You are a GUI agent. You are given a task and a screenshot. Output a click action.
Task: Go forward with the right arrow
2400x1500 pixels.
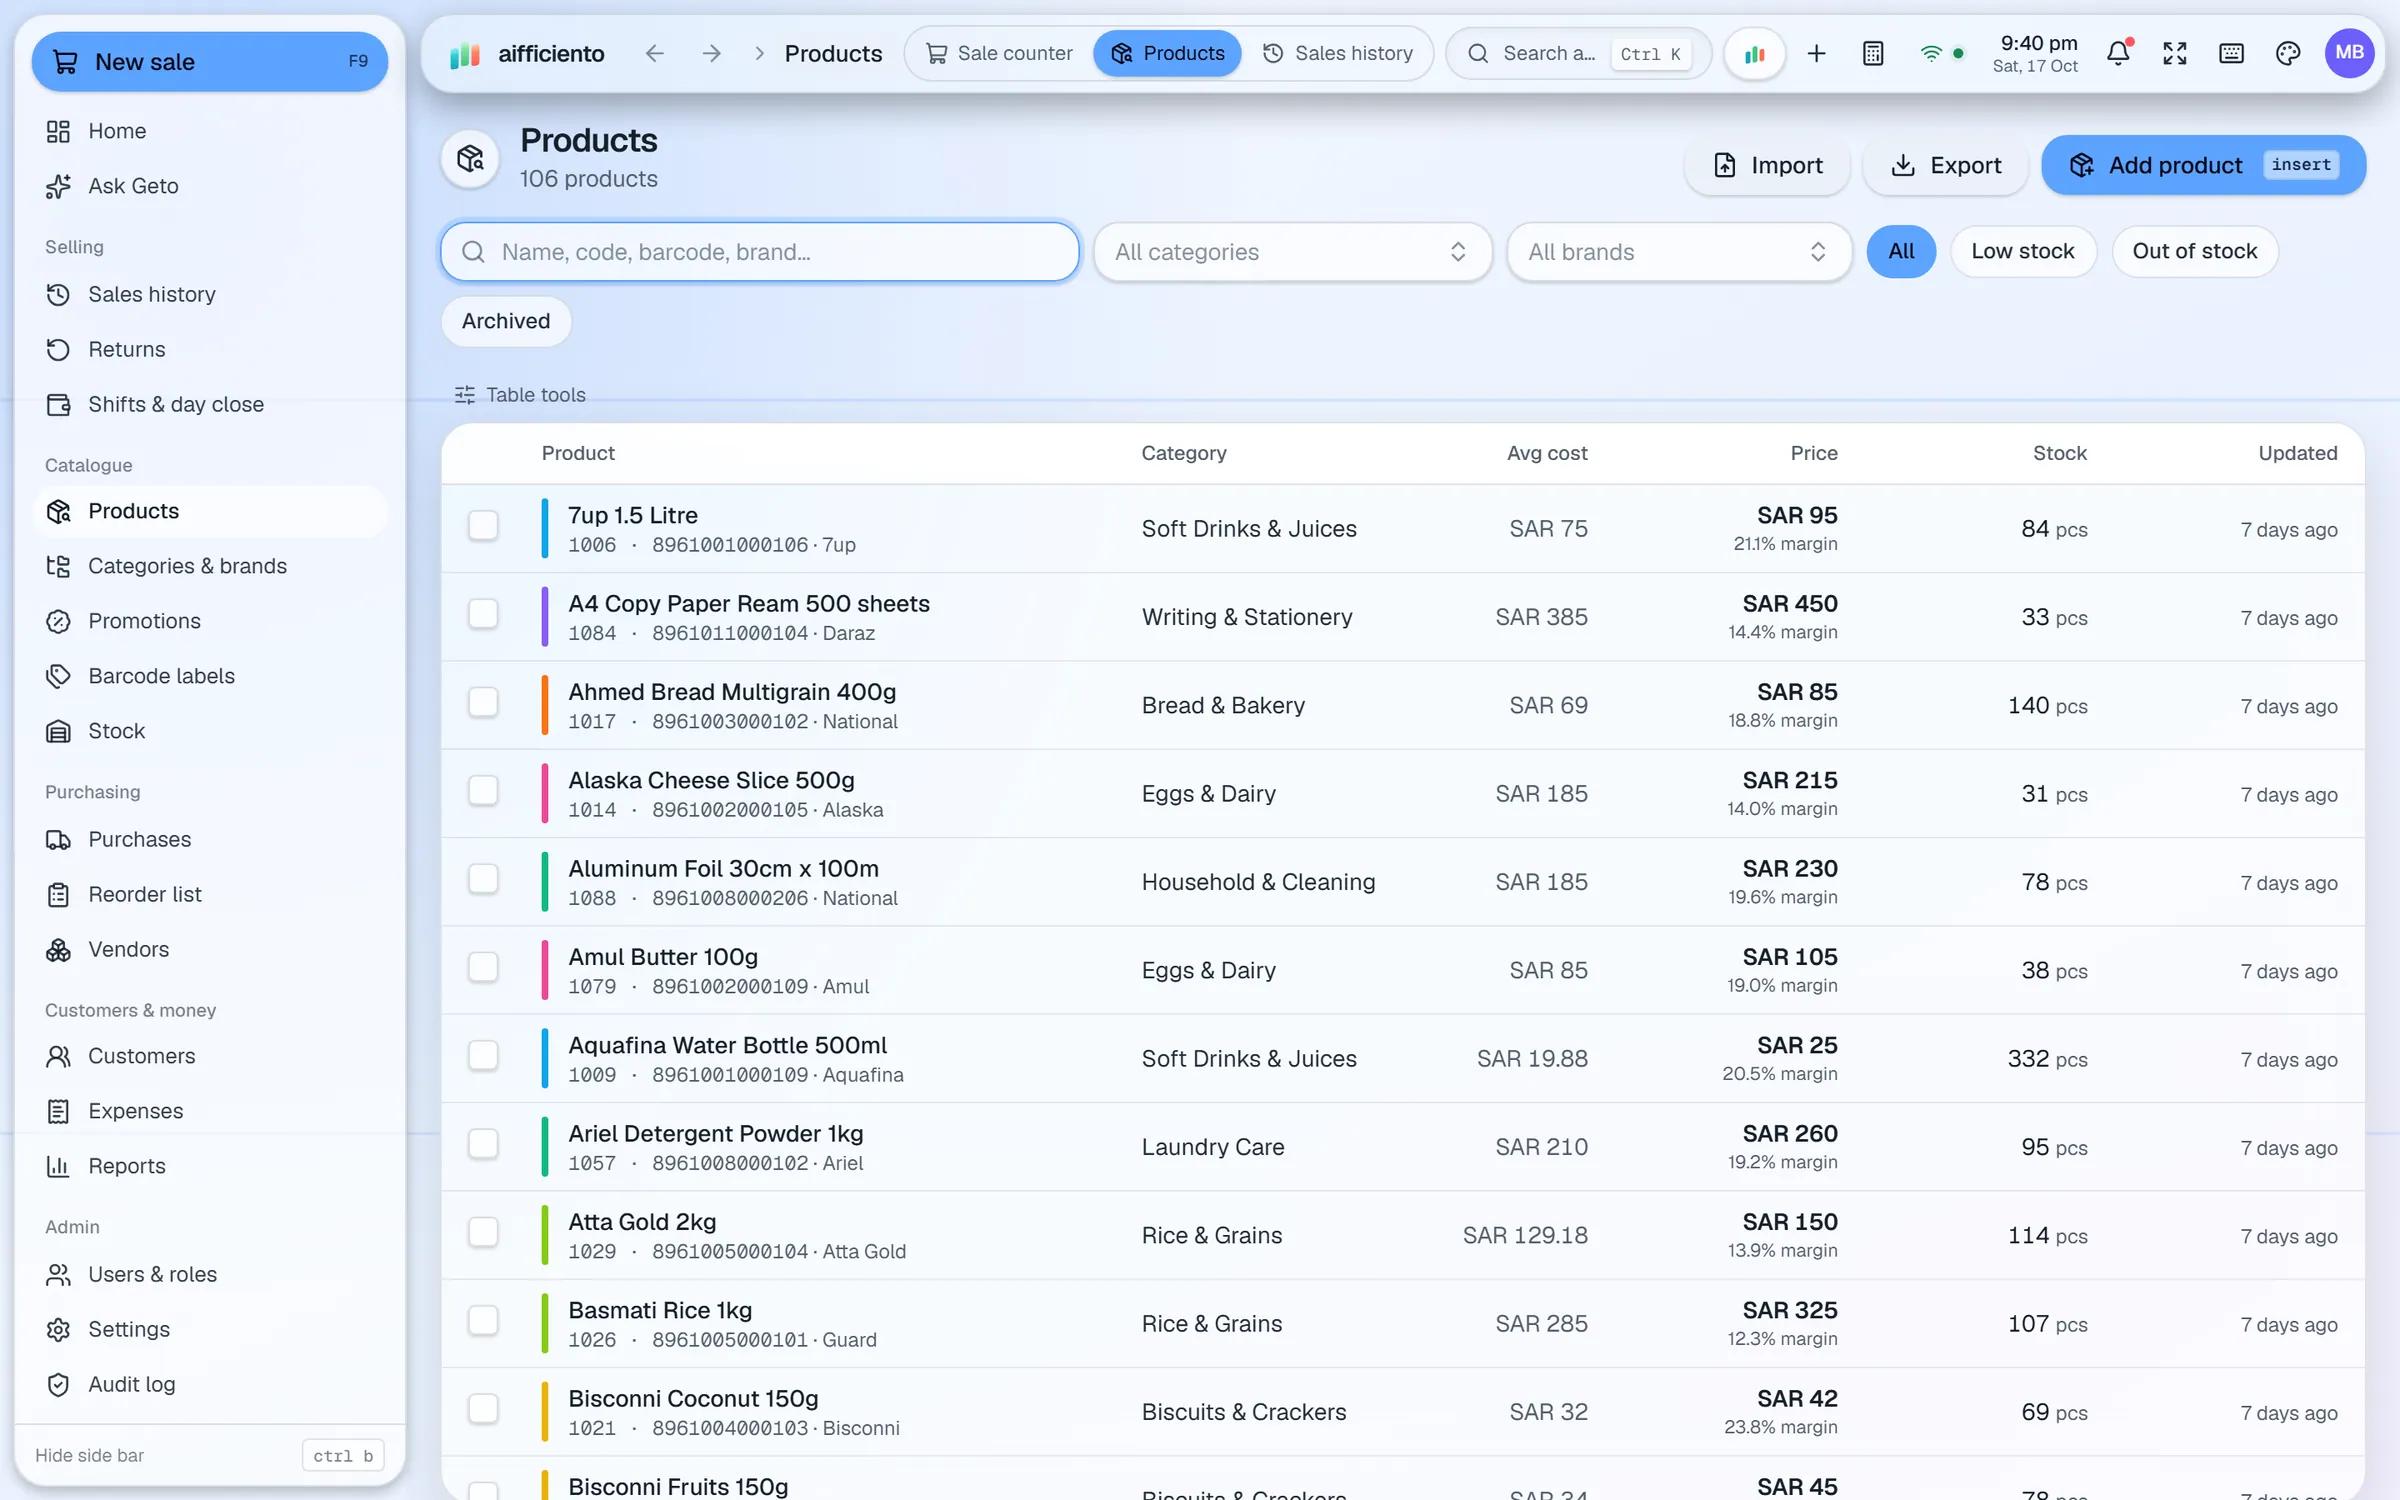tap(711, 53)
